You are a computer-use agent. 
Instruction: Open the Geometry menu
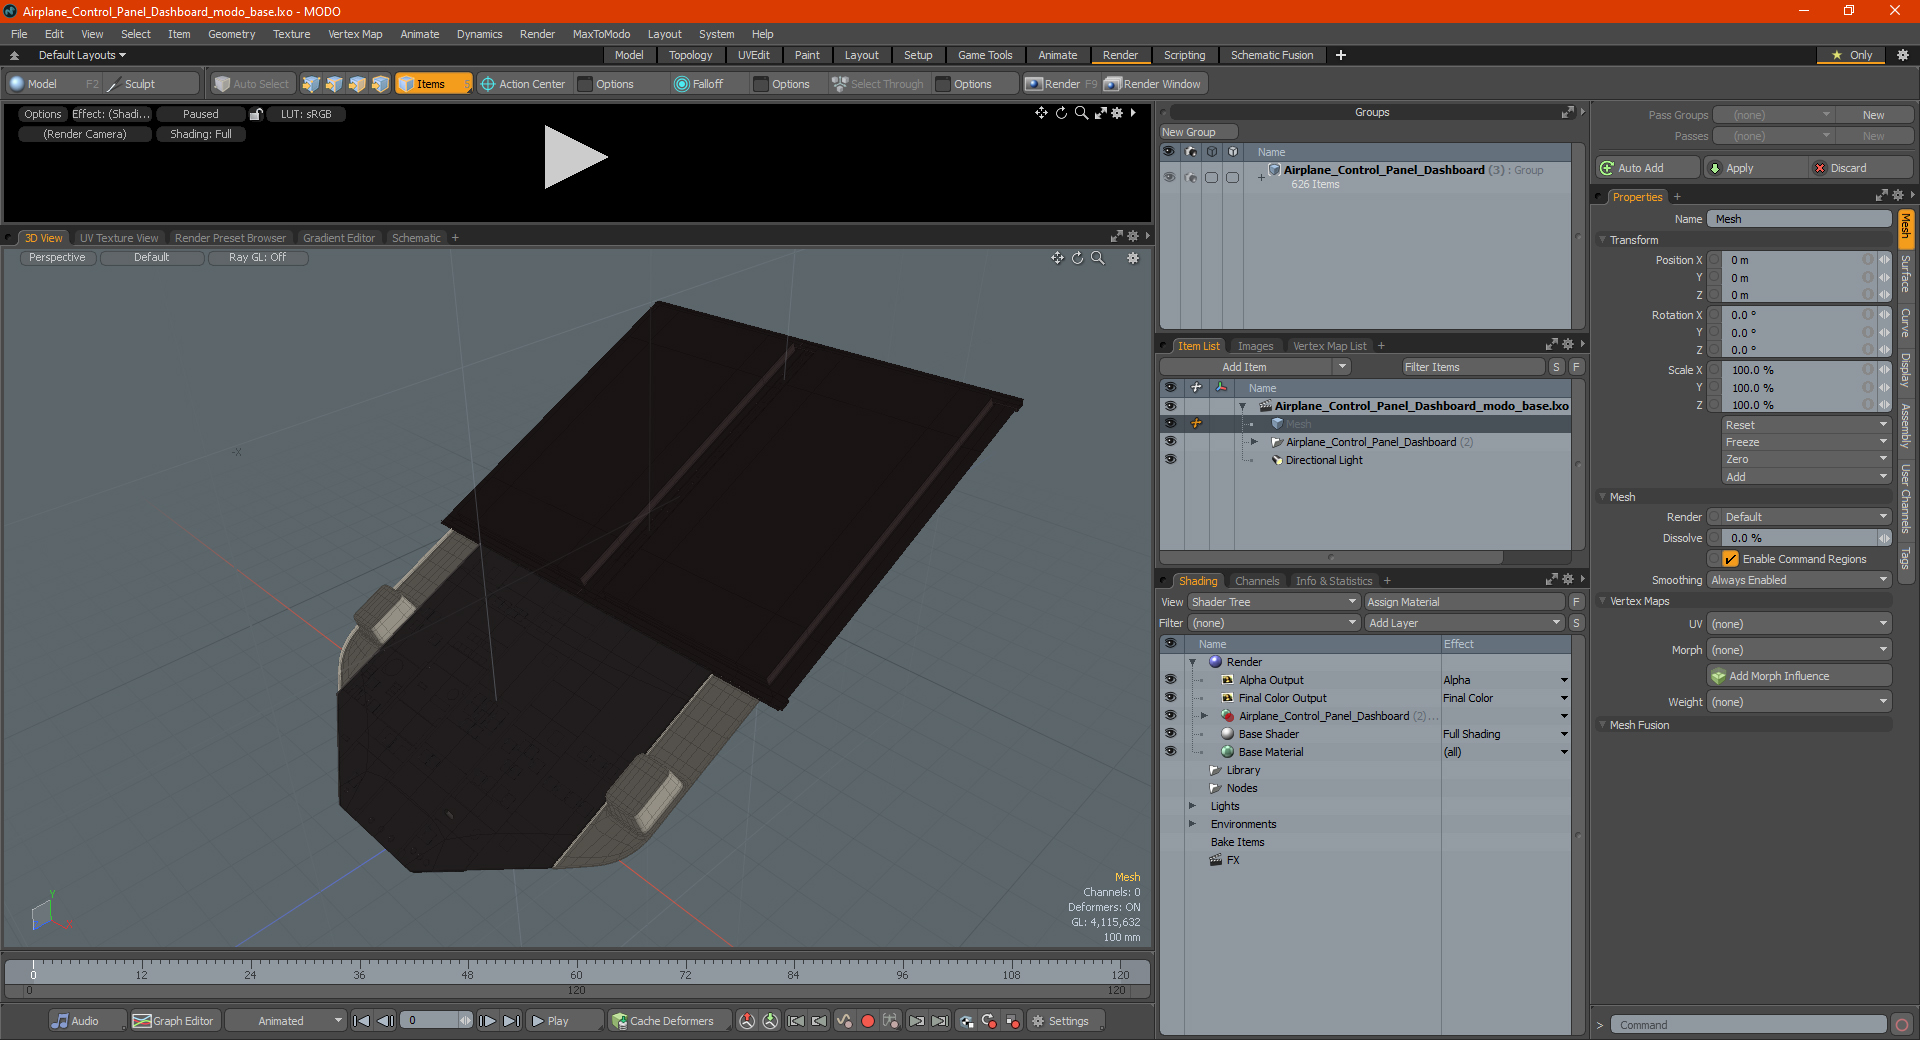[231, 34]
